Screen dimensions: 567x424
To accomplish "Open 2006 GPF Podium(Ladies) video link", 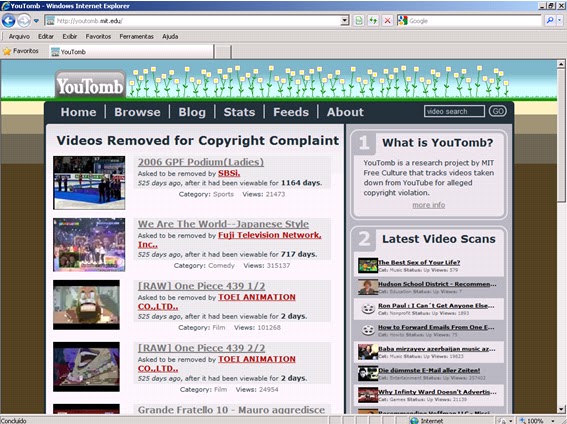I will [x=201, y=162].
